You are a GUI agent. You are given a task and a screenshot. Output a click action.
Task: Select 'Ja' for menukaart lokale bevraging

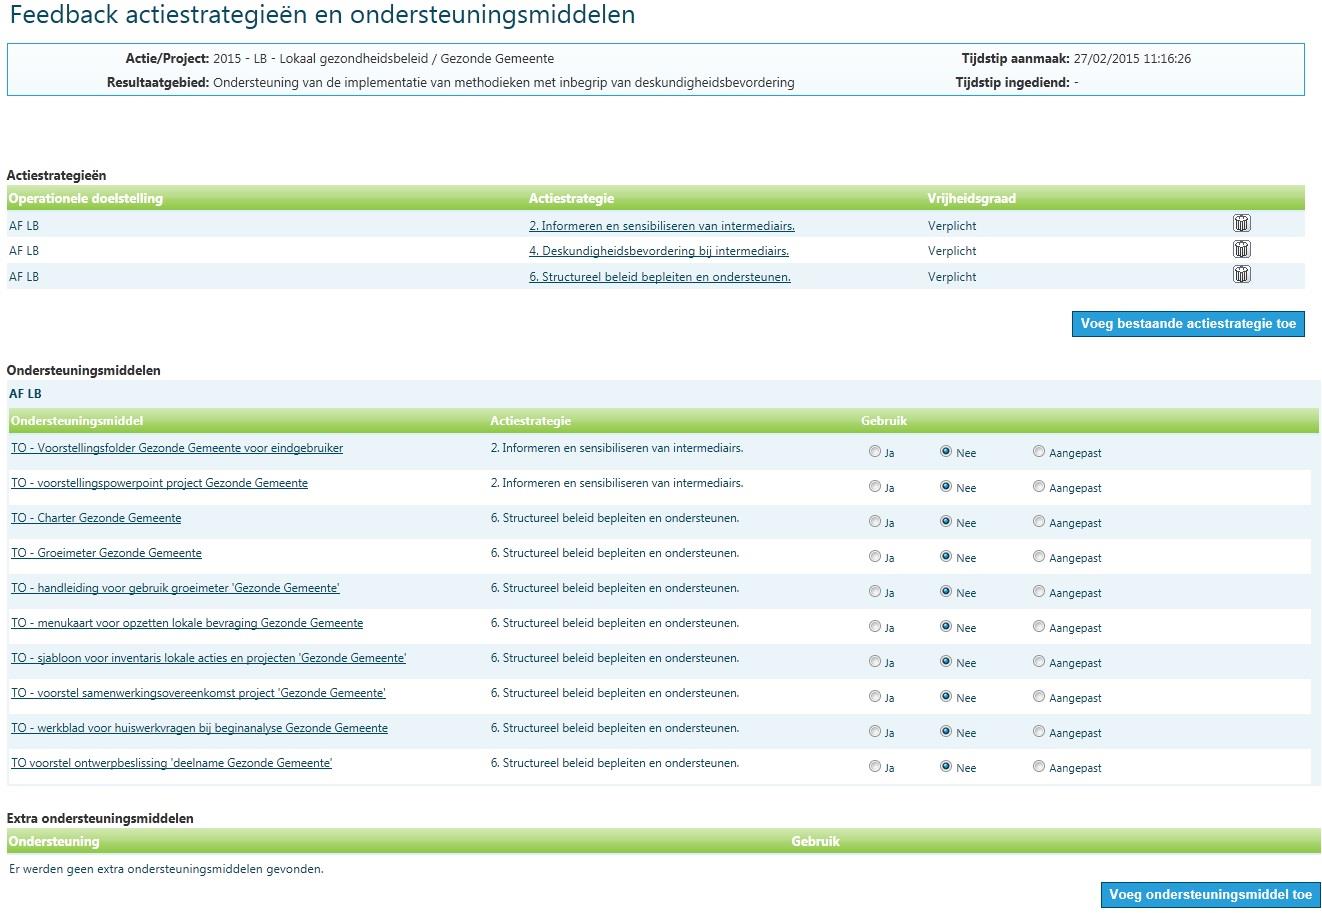(875, 627)
